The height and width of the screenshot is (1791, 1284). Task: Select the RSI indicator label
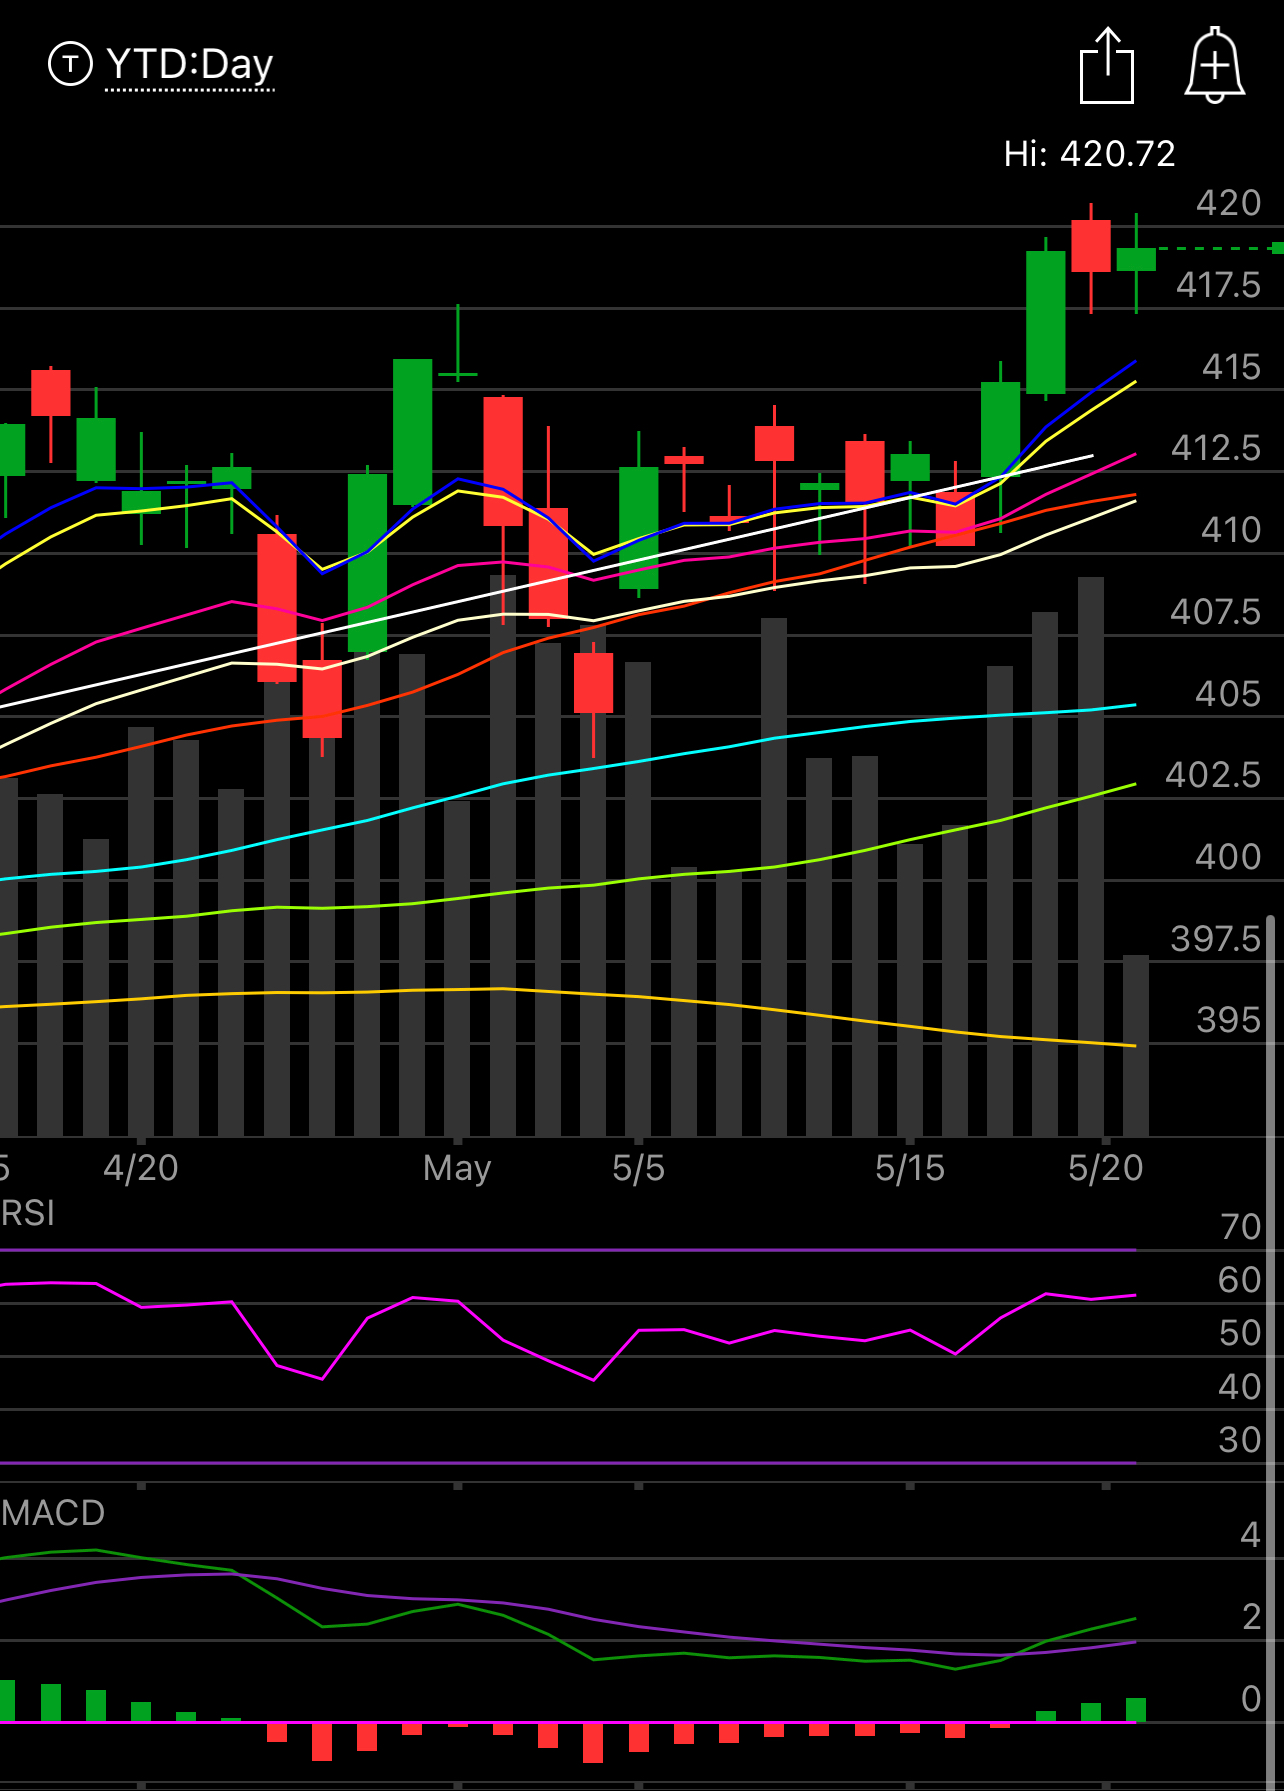tap(27, 1213)
